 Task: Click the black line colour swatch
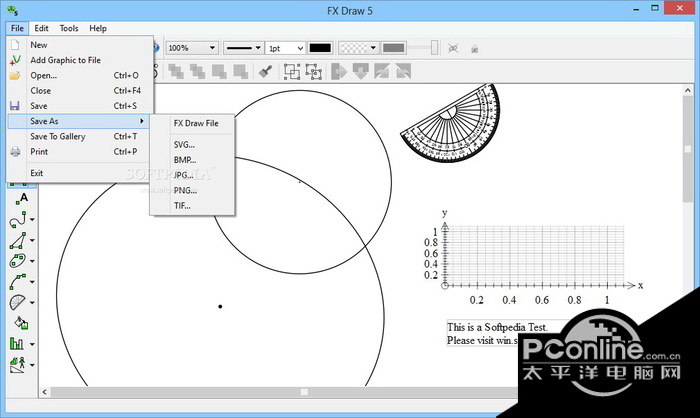click(320, 48)
